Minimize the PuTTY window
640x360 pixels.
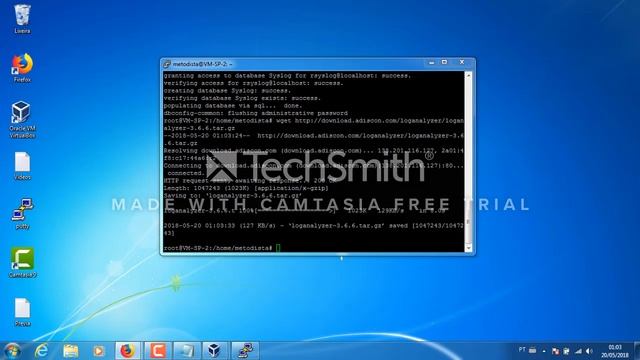(x=431, y=62)
